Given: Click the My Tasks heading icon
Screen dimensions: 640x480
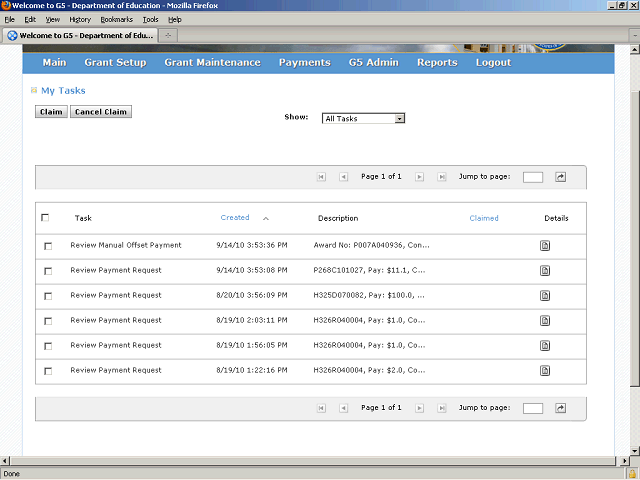Looking at the screenshot, I should point(34,90).
